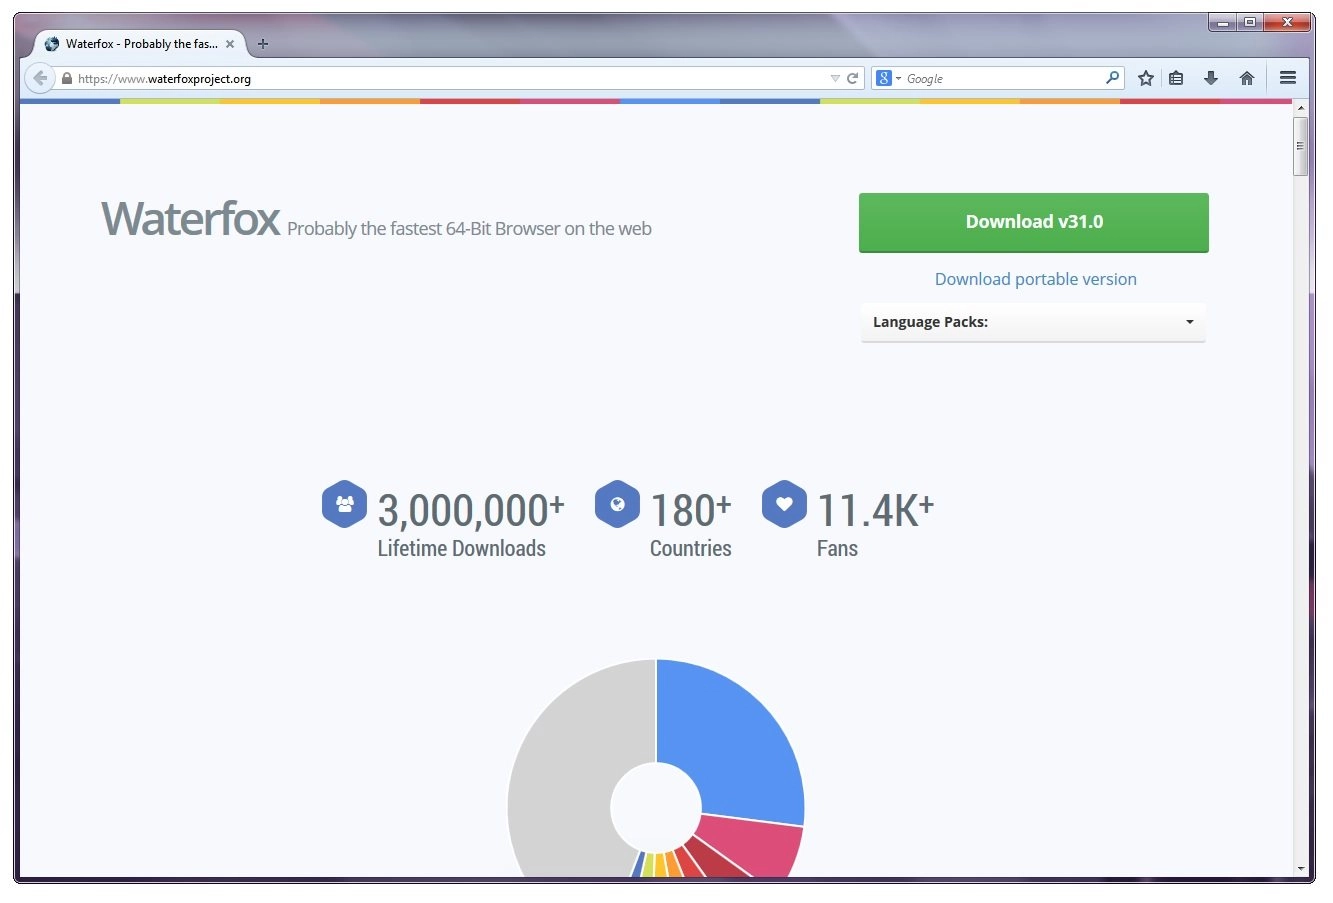The image size is (1333, 903).
Task: Click the Countries globe icon
Action: click(x=617, y=504)
